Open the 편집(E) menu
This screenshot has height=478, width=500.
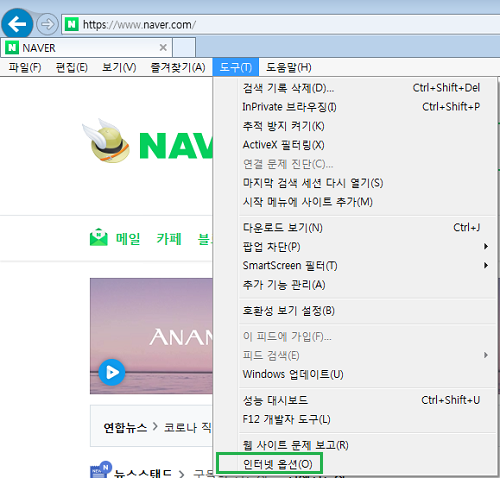click(x=71, y=68)
